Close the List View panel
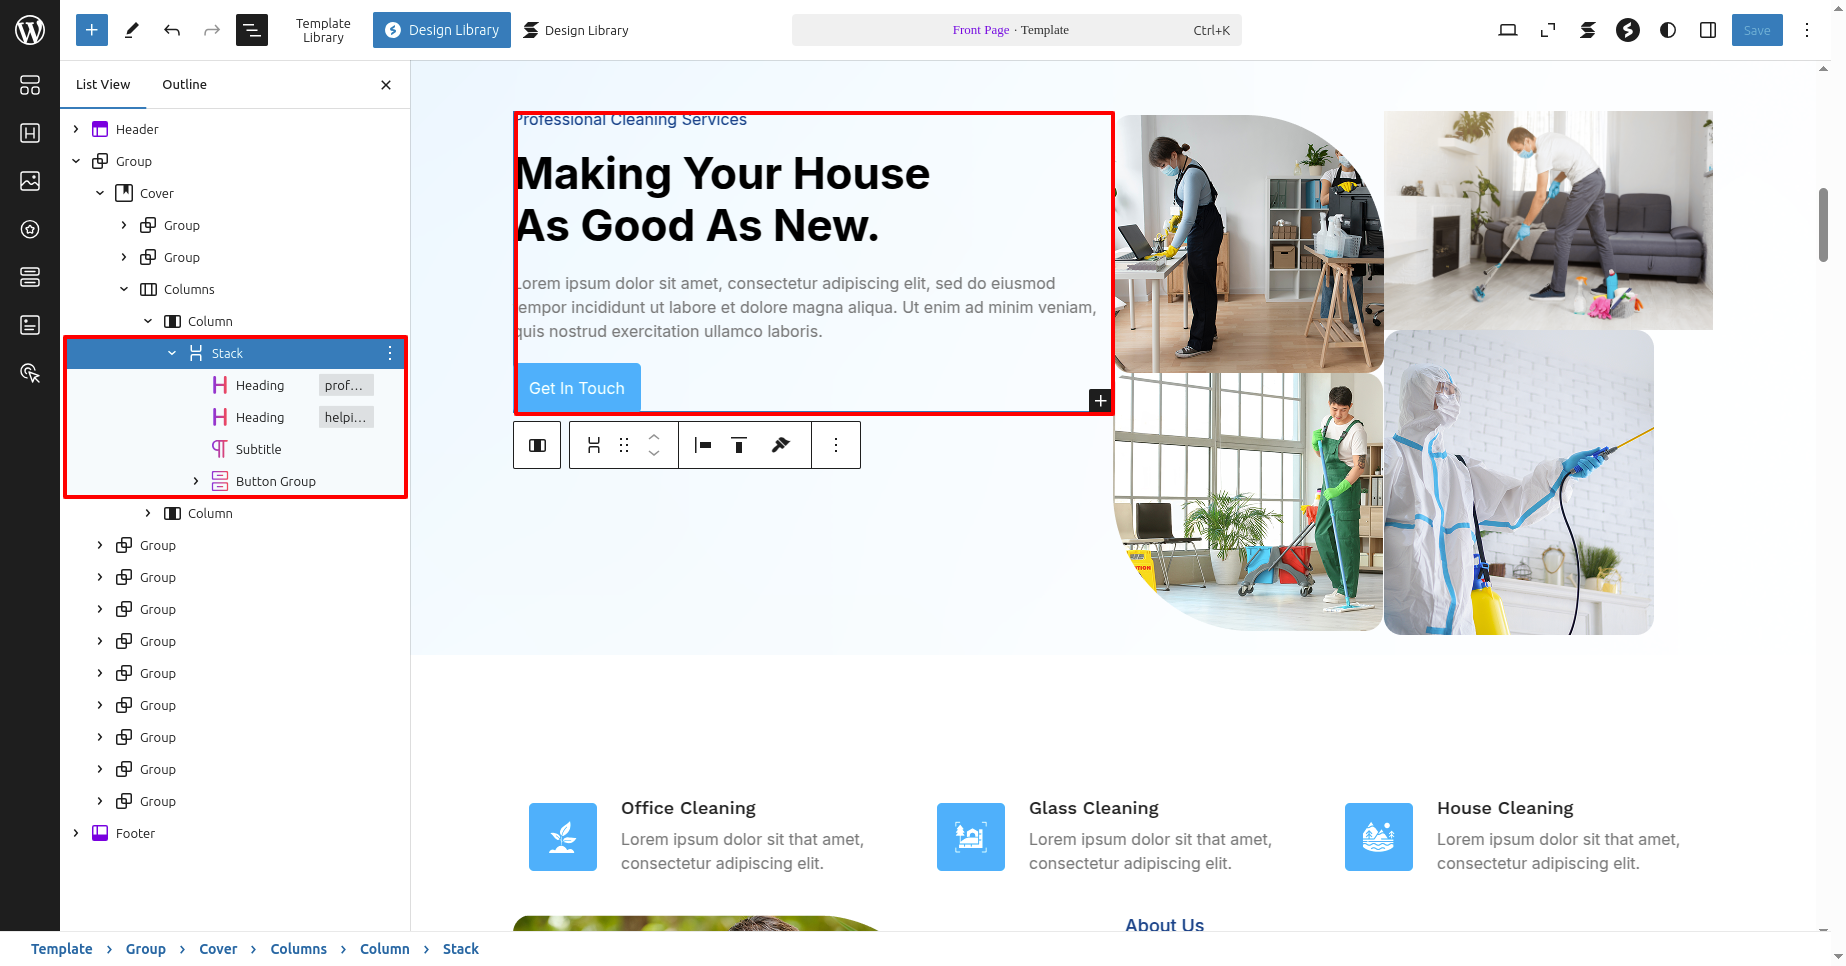The image size is (1846, 966). click(386, 85)
